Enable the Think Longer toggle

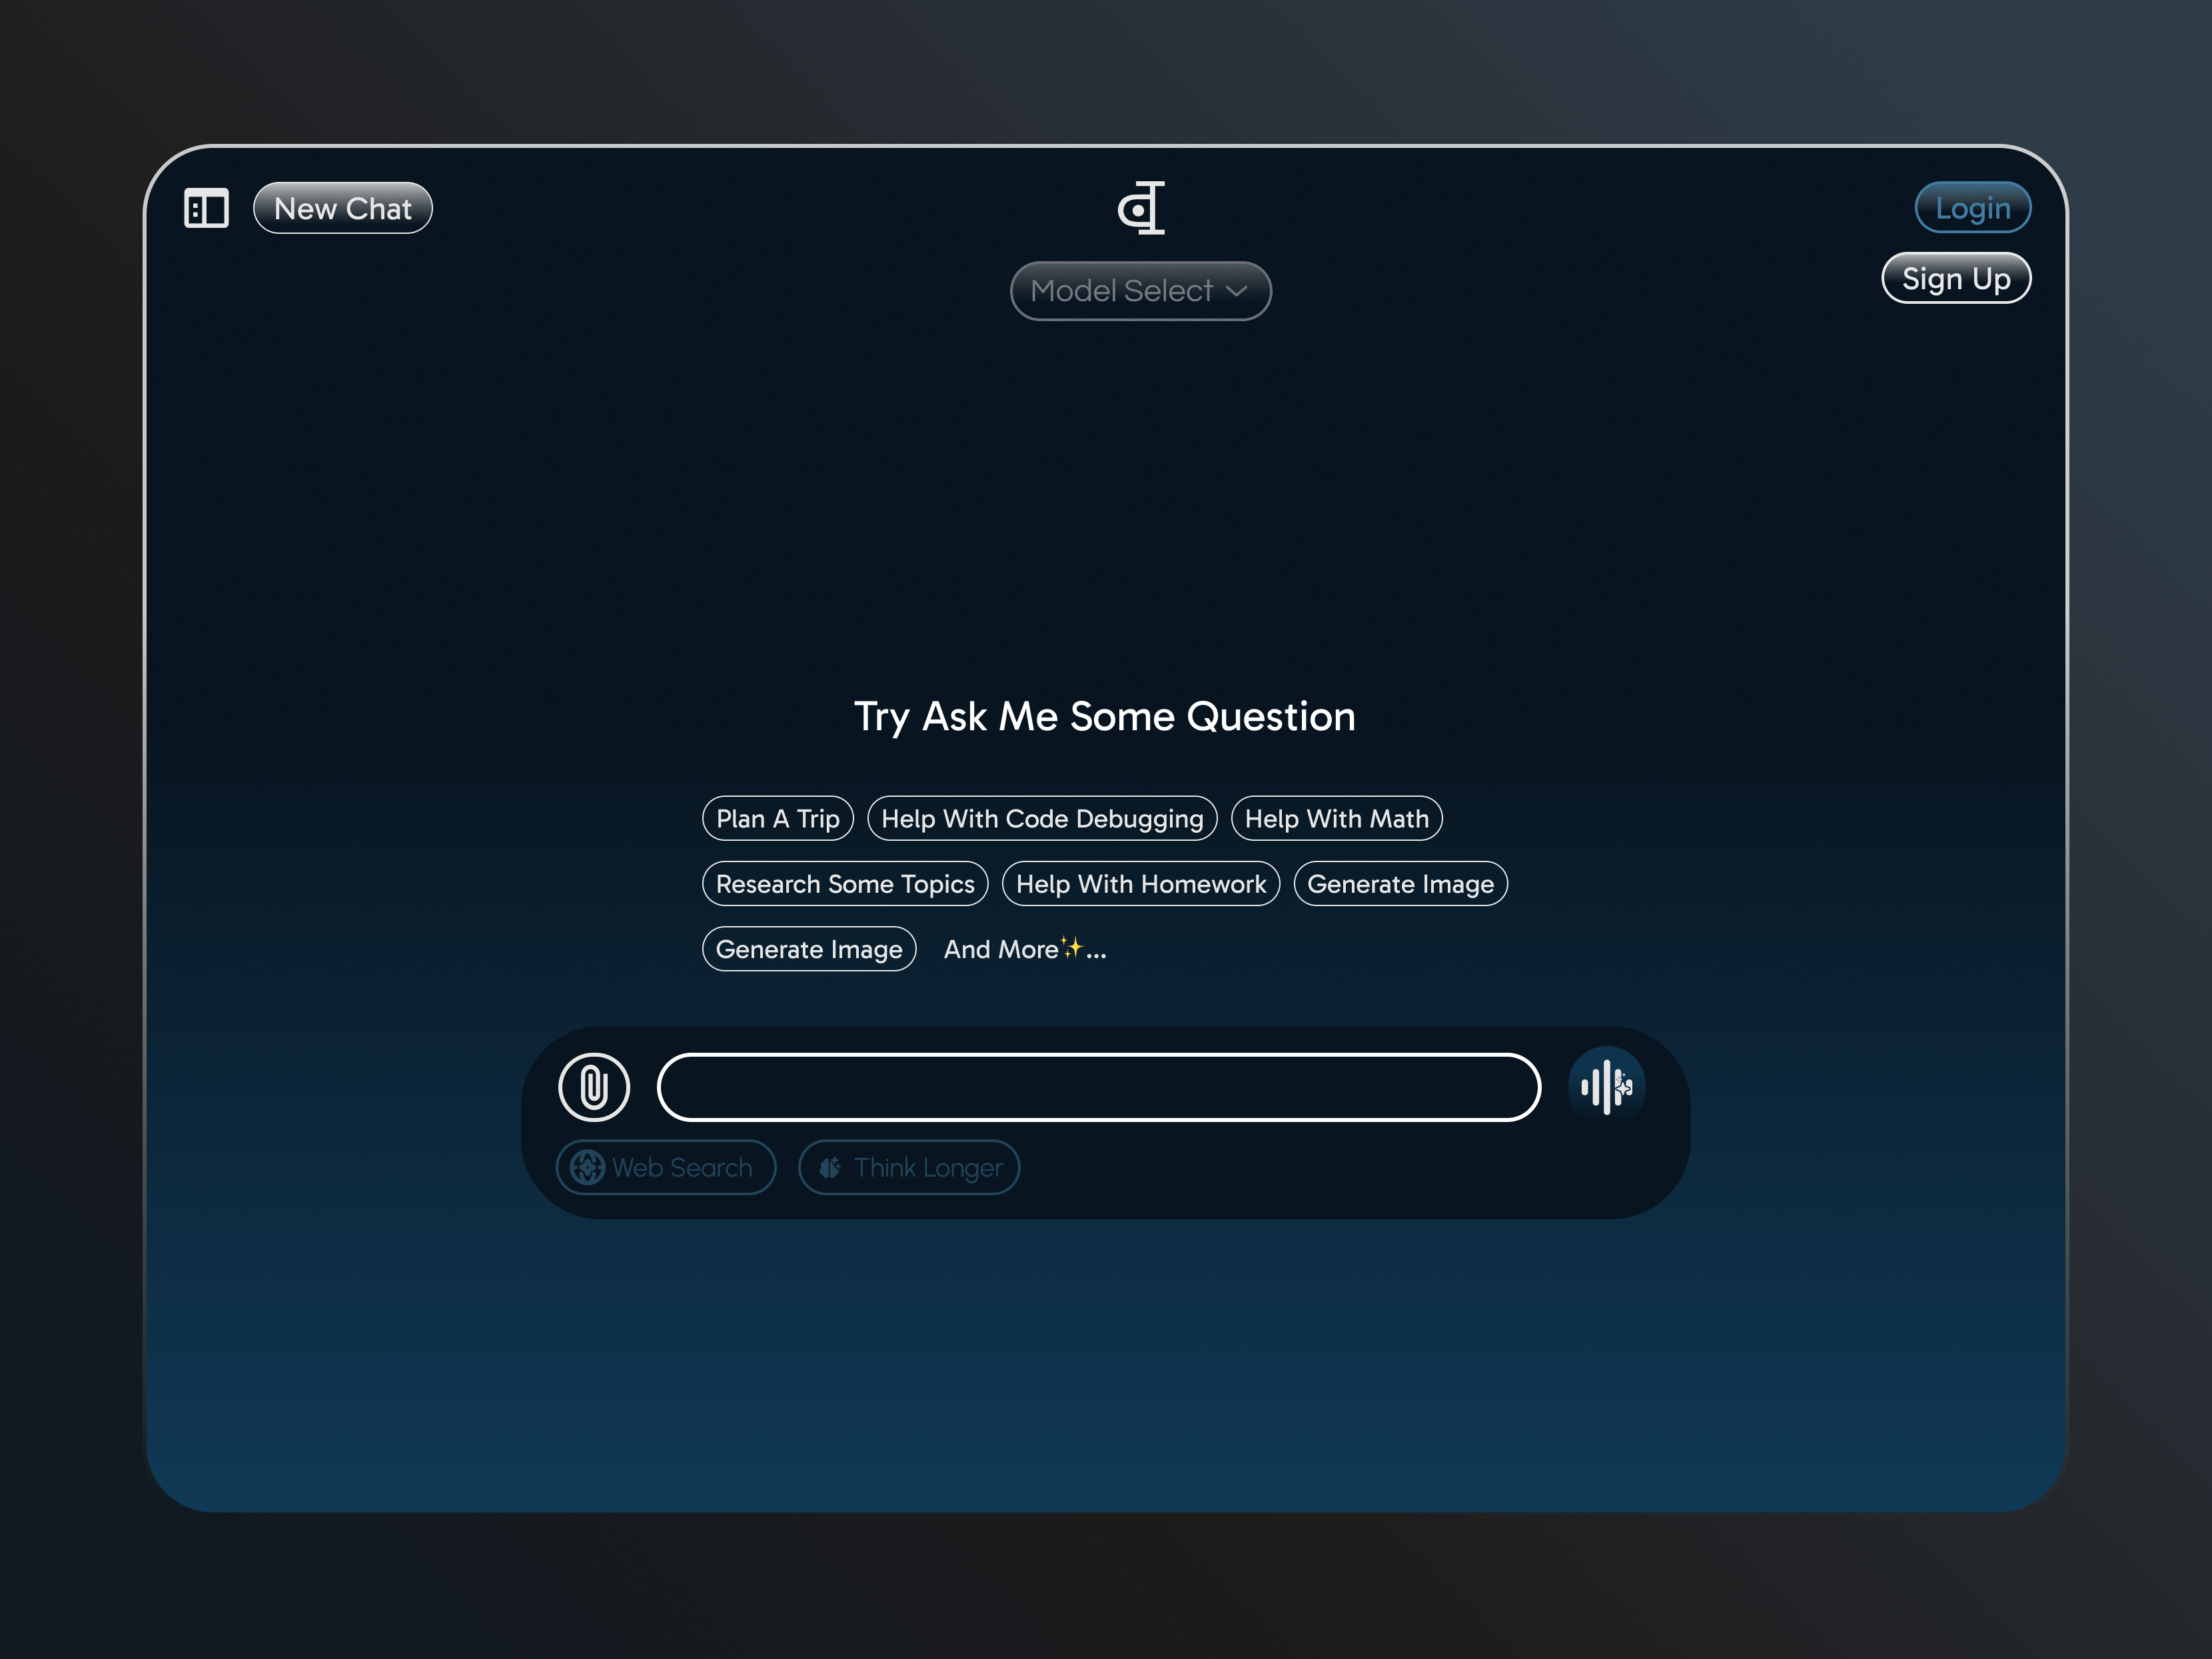pos(909,1167)
